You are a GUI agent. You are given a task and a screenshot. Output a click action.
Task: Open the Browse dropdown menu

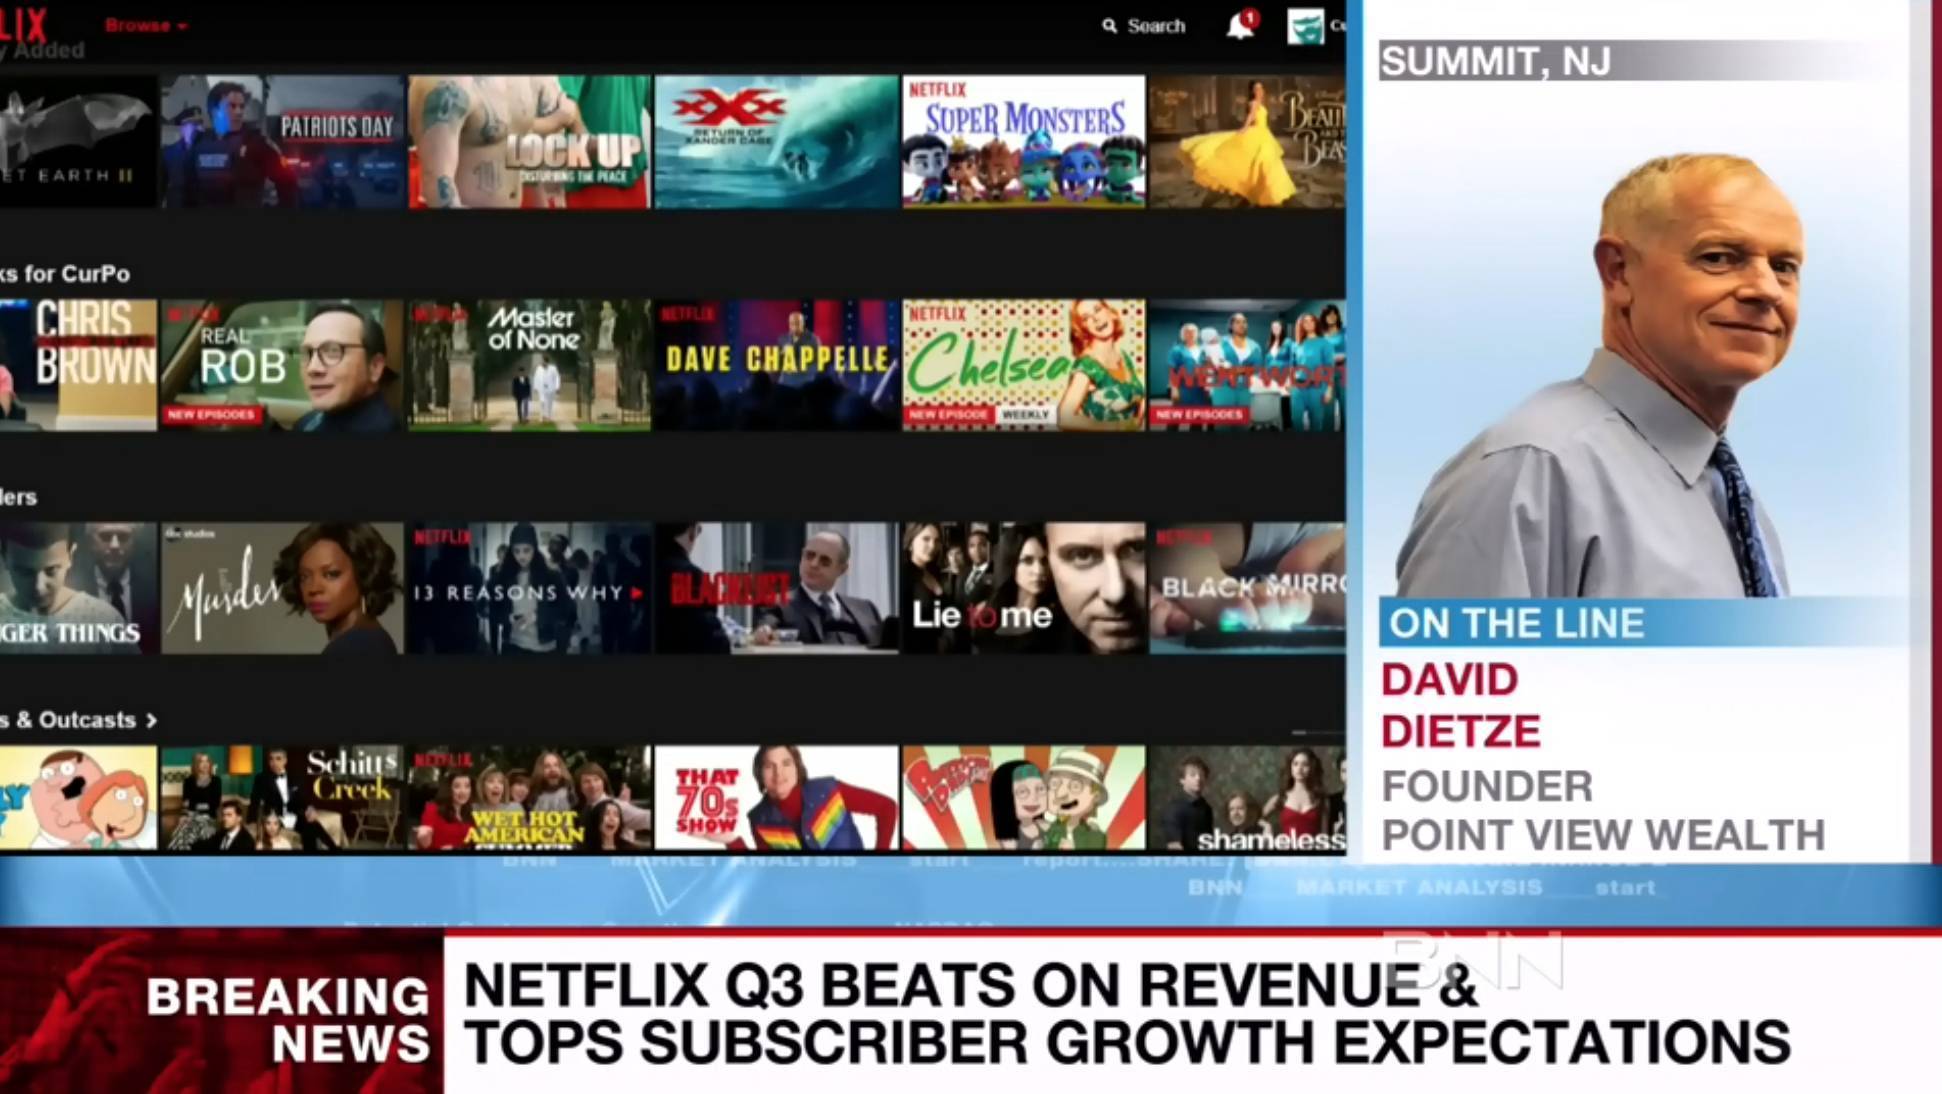(x=146, y=25)
